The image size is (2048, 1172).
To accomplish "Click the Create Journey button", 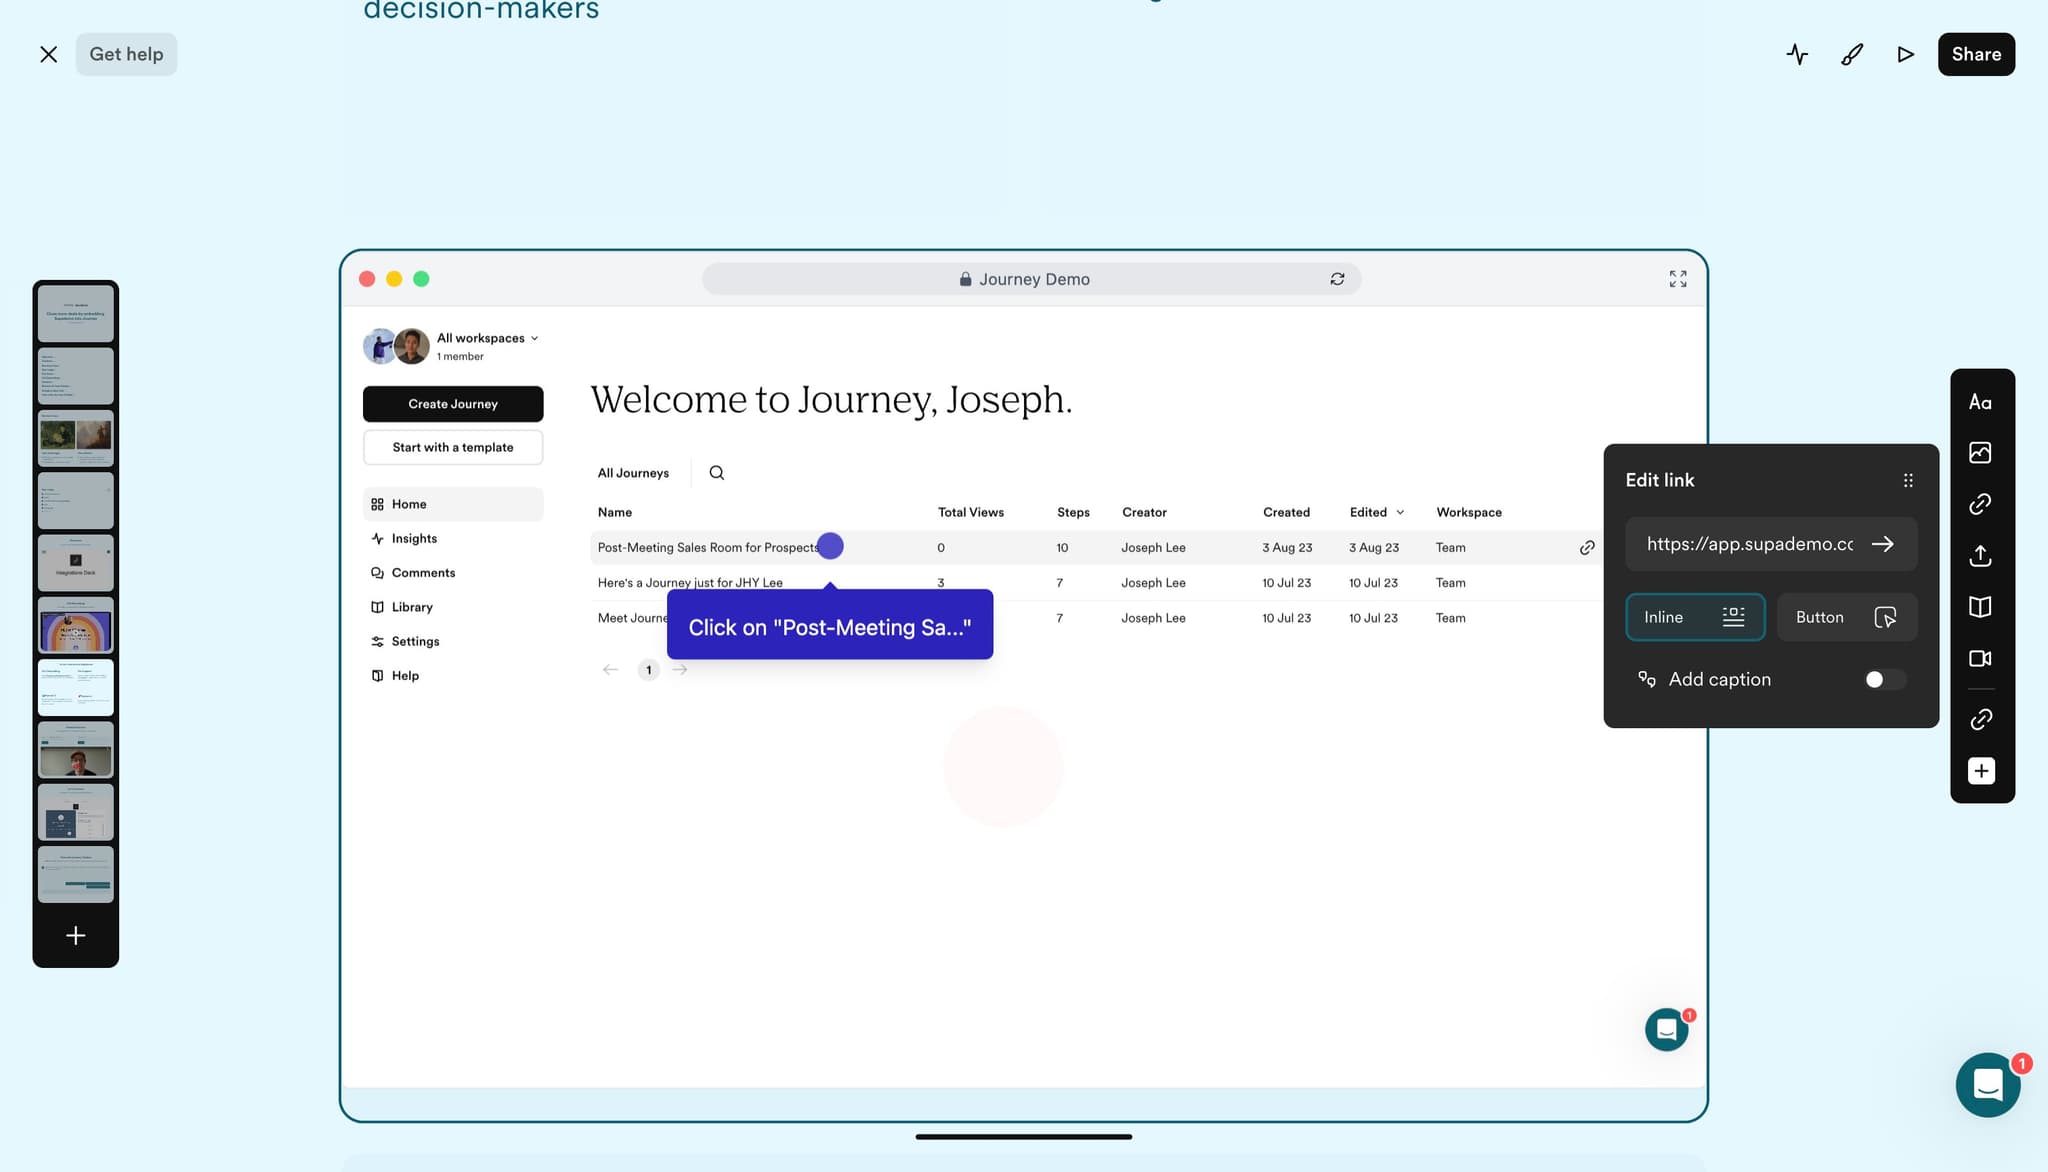I will (452, 404).
